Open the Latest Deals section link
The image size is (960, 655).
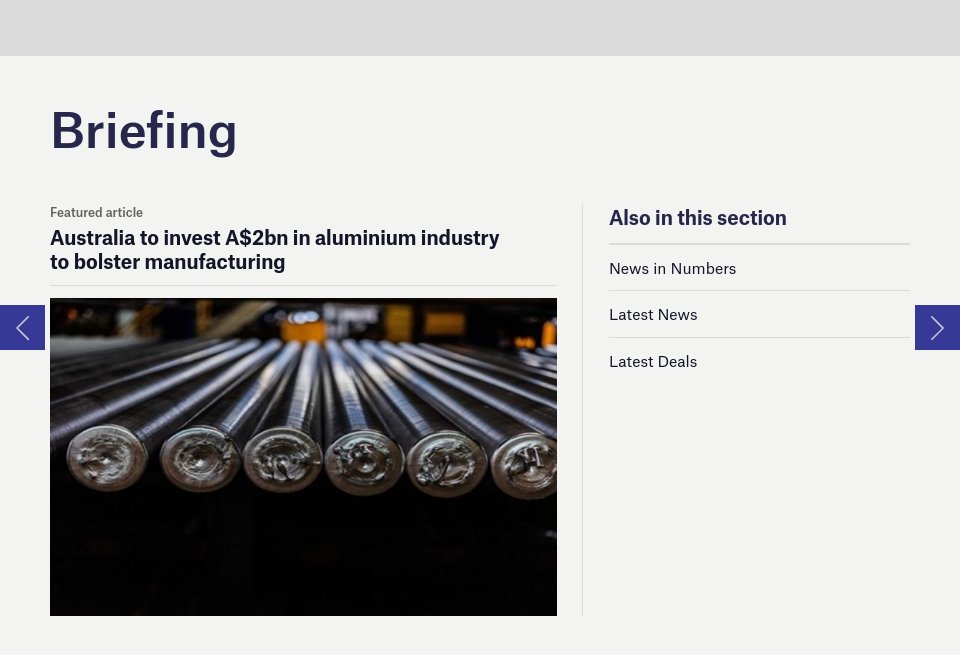[x=653, y=361]
